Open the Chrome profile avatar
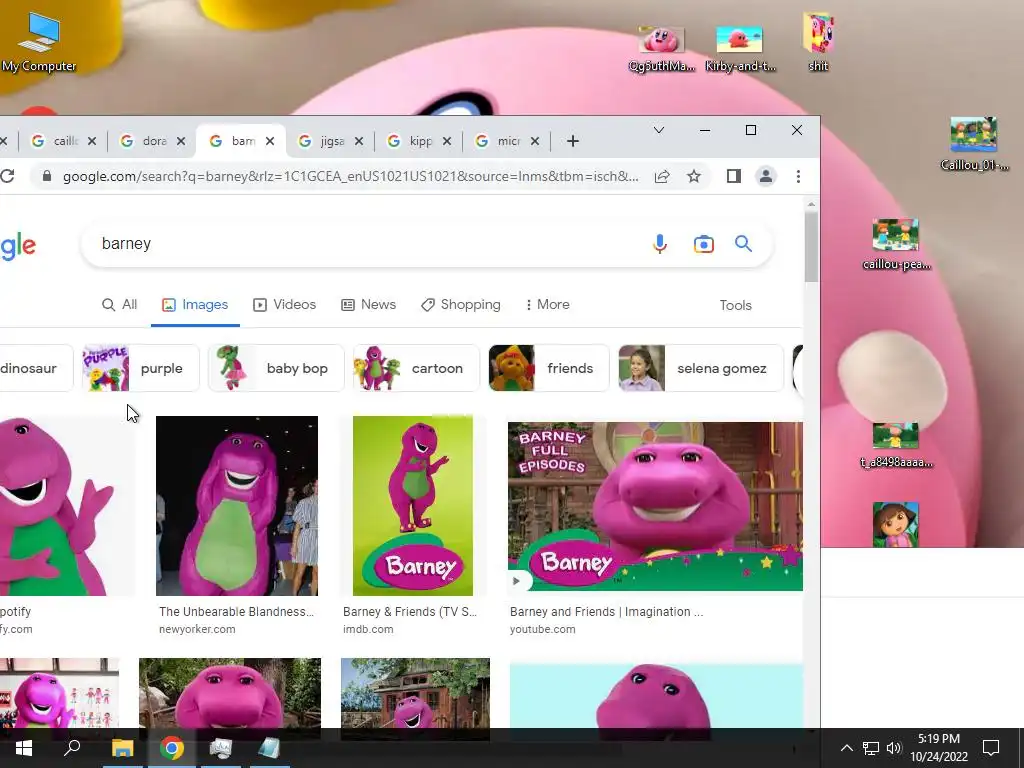Image resolution: width=1024 pixels, height=768 pixels. coord(765,176)
